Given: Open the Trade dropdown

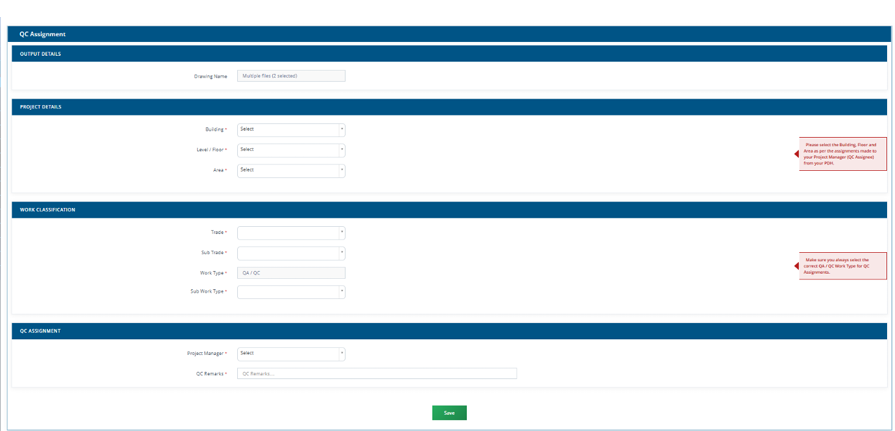Looking at the screenshot, I should (291, 233).
